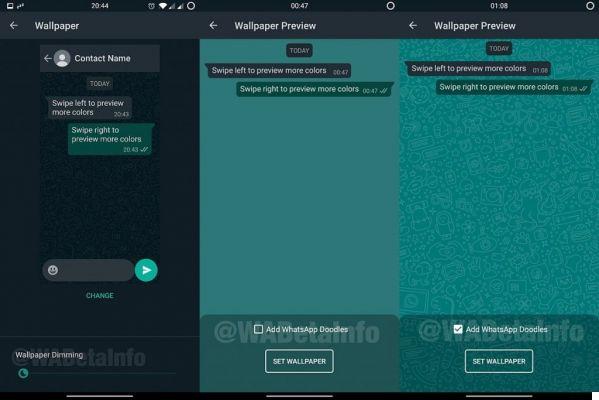This screenshot has height=400, width=599.
Task: Tap 'Swipe right to preview' bubble at 20:43
Action: (111, 139)
